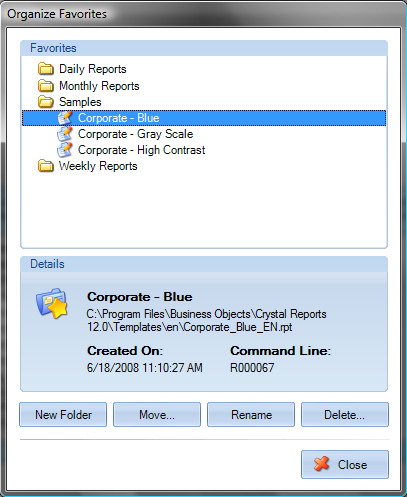Image resolution: width=407 pixels, height=497 pixels.
Task: Create a new folder with New Folder button
Action: [x=63, y=415]
